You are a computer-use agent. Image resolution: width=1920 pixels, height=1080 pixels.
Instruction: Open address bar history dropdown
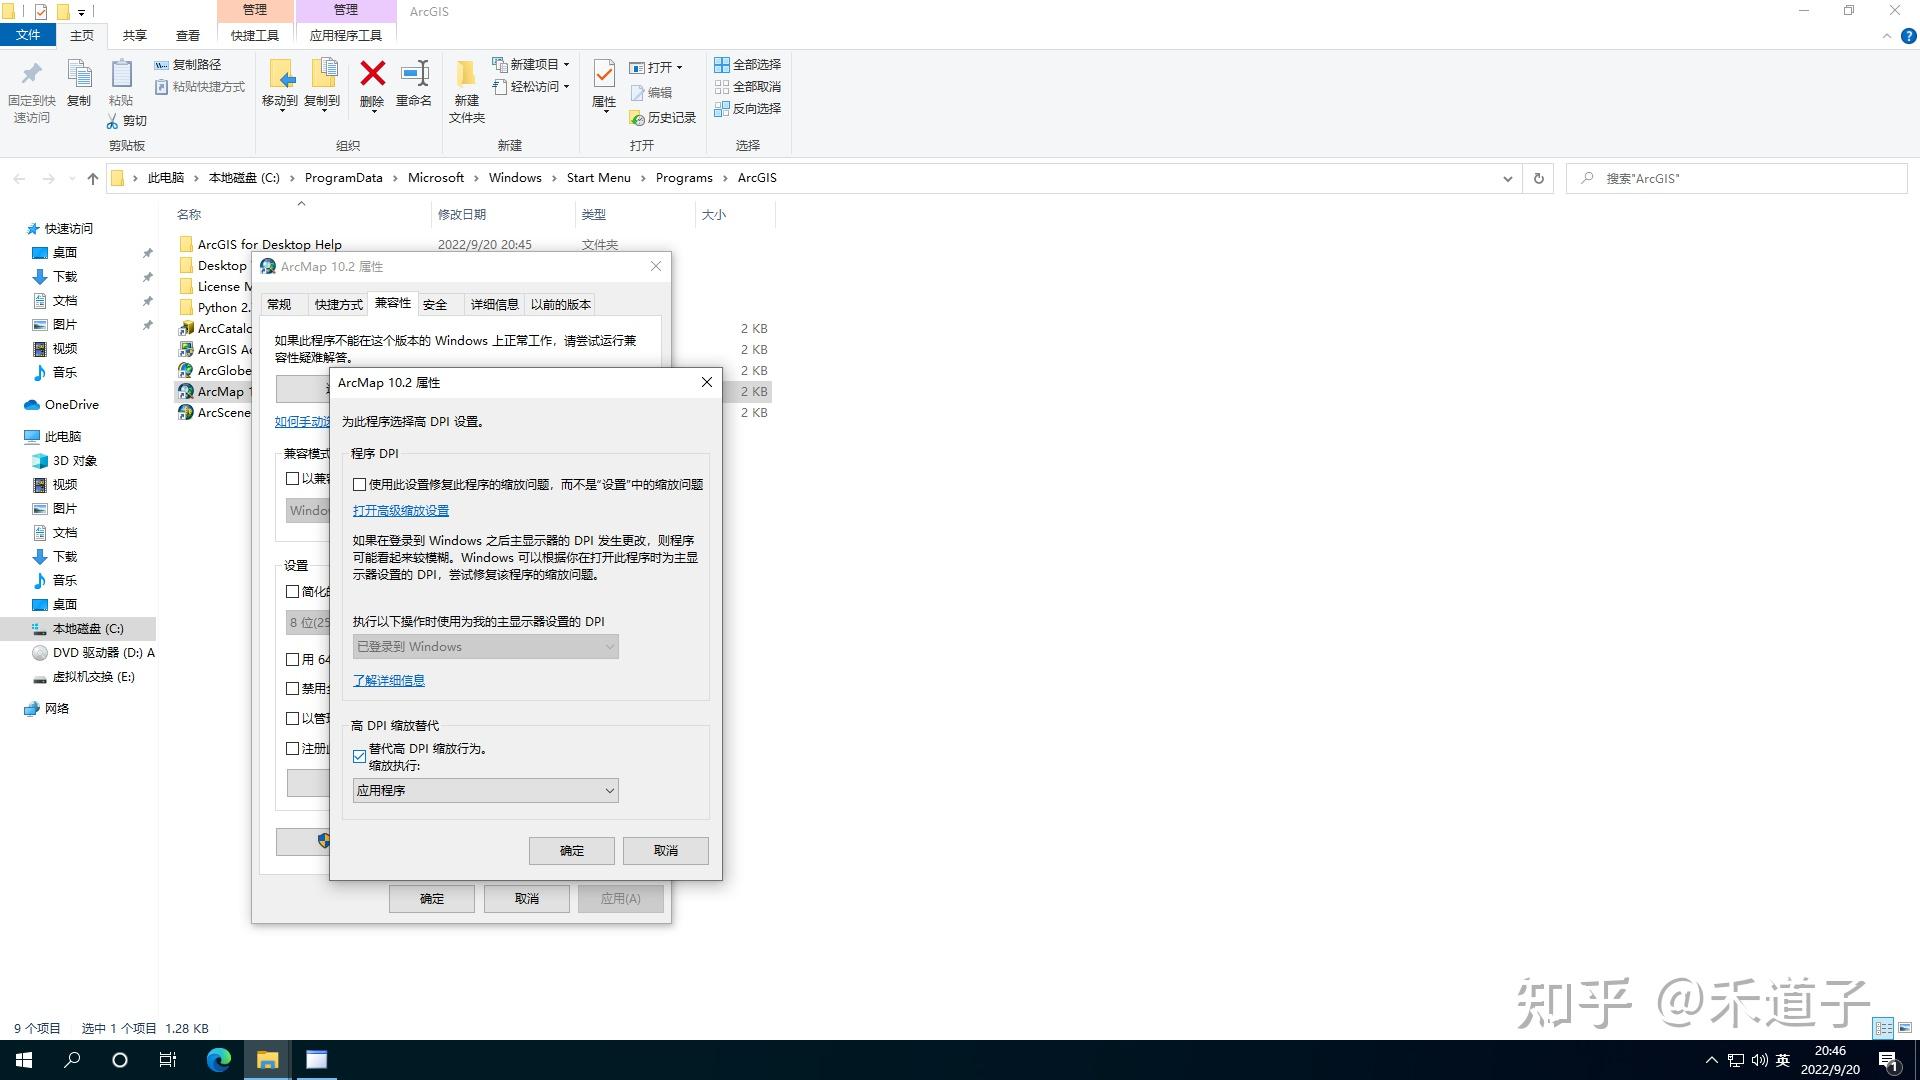(x=1507, y=178)
